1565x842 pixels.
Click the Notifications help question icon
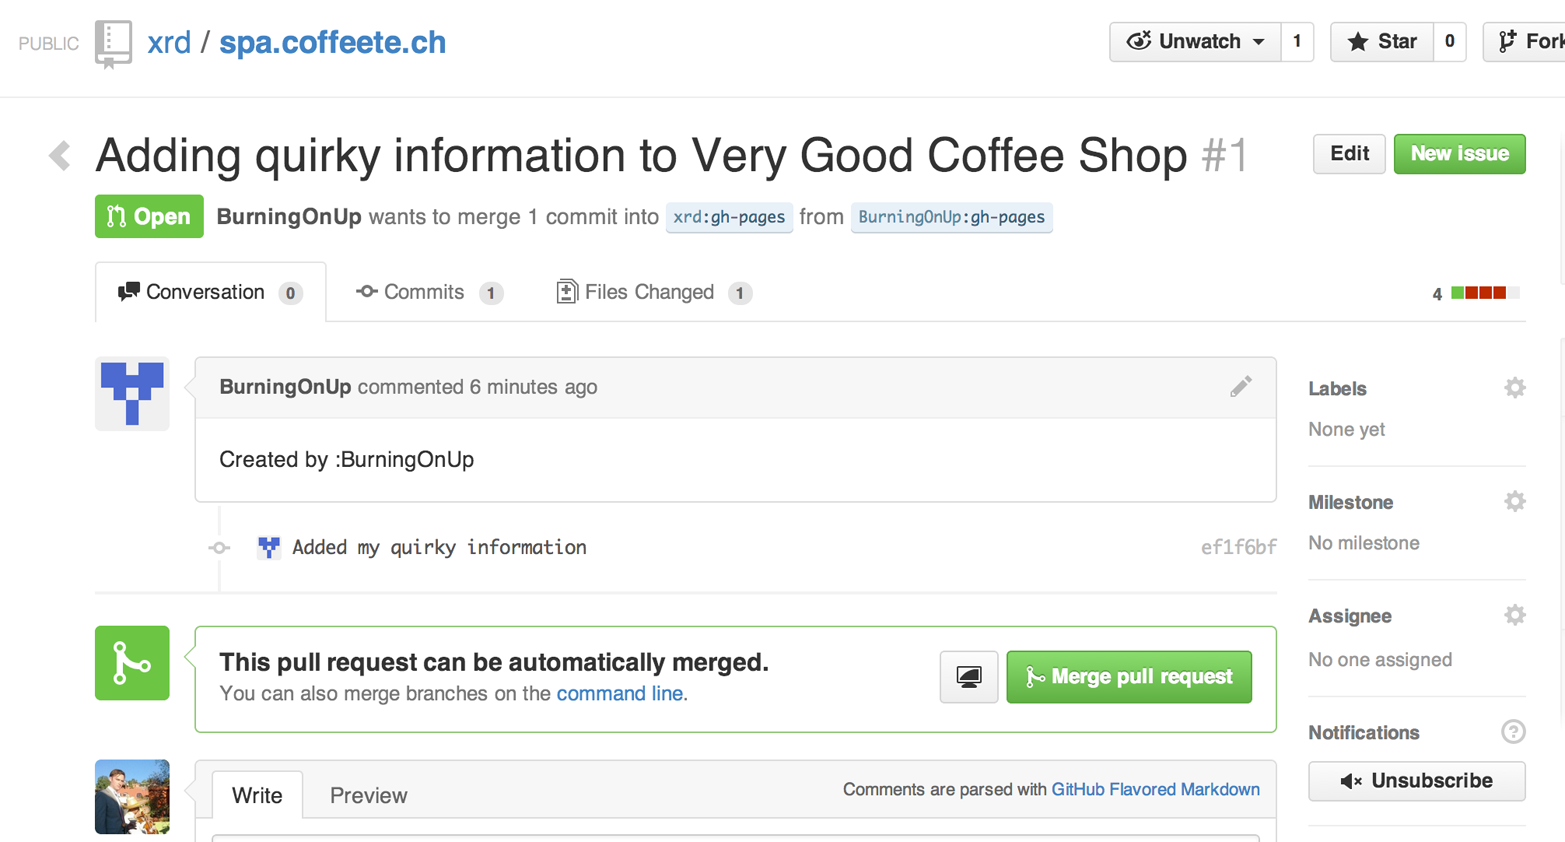(1513, 732)
